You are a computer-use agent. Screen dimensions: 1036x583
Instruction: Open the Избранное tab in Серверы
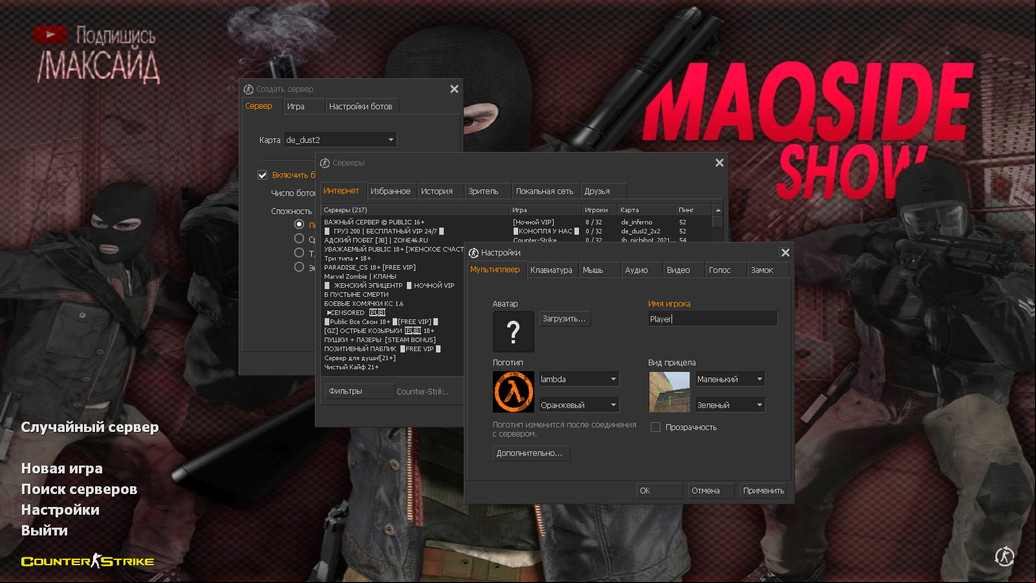[x=390, y=191]
